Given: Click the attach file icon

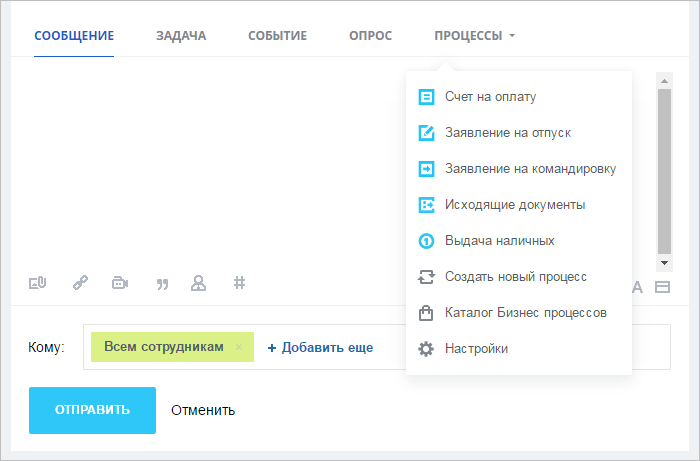Looking at the screenshot, I should (x=38, y=283).
